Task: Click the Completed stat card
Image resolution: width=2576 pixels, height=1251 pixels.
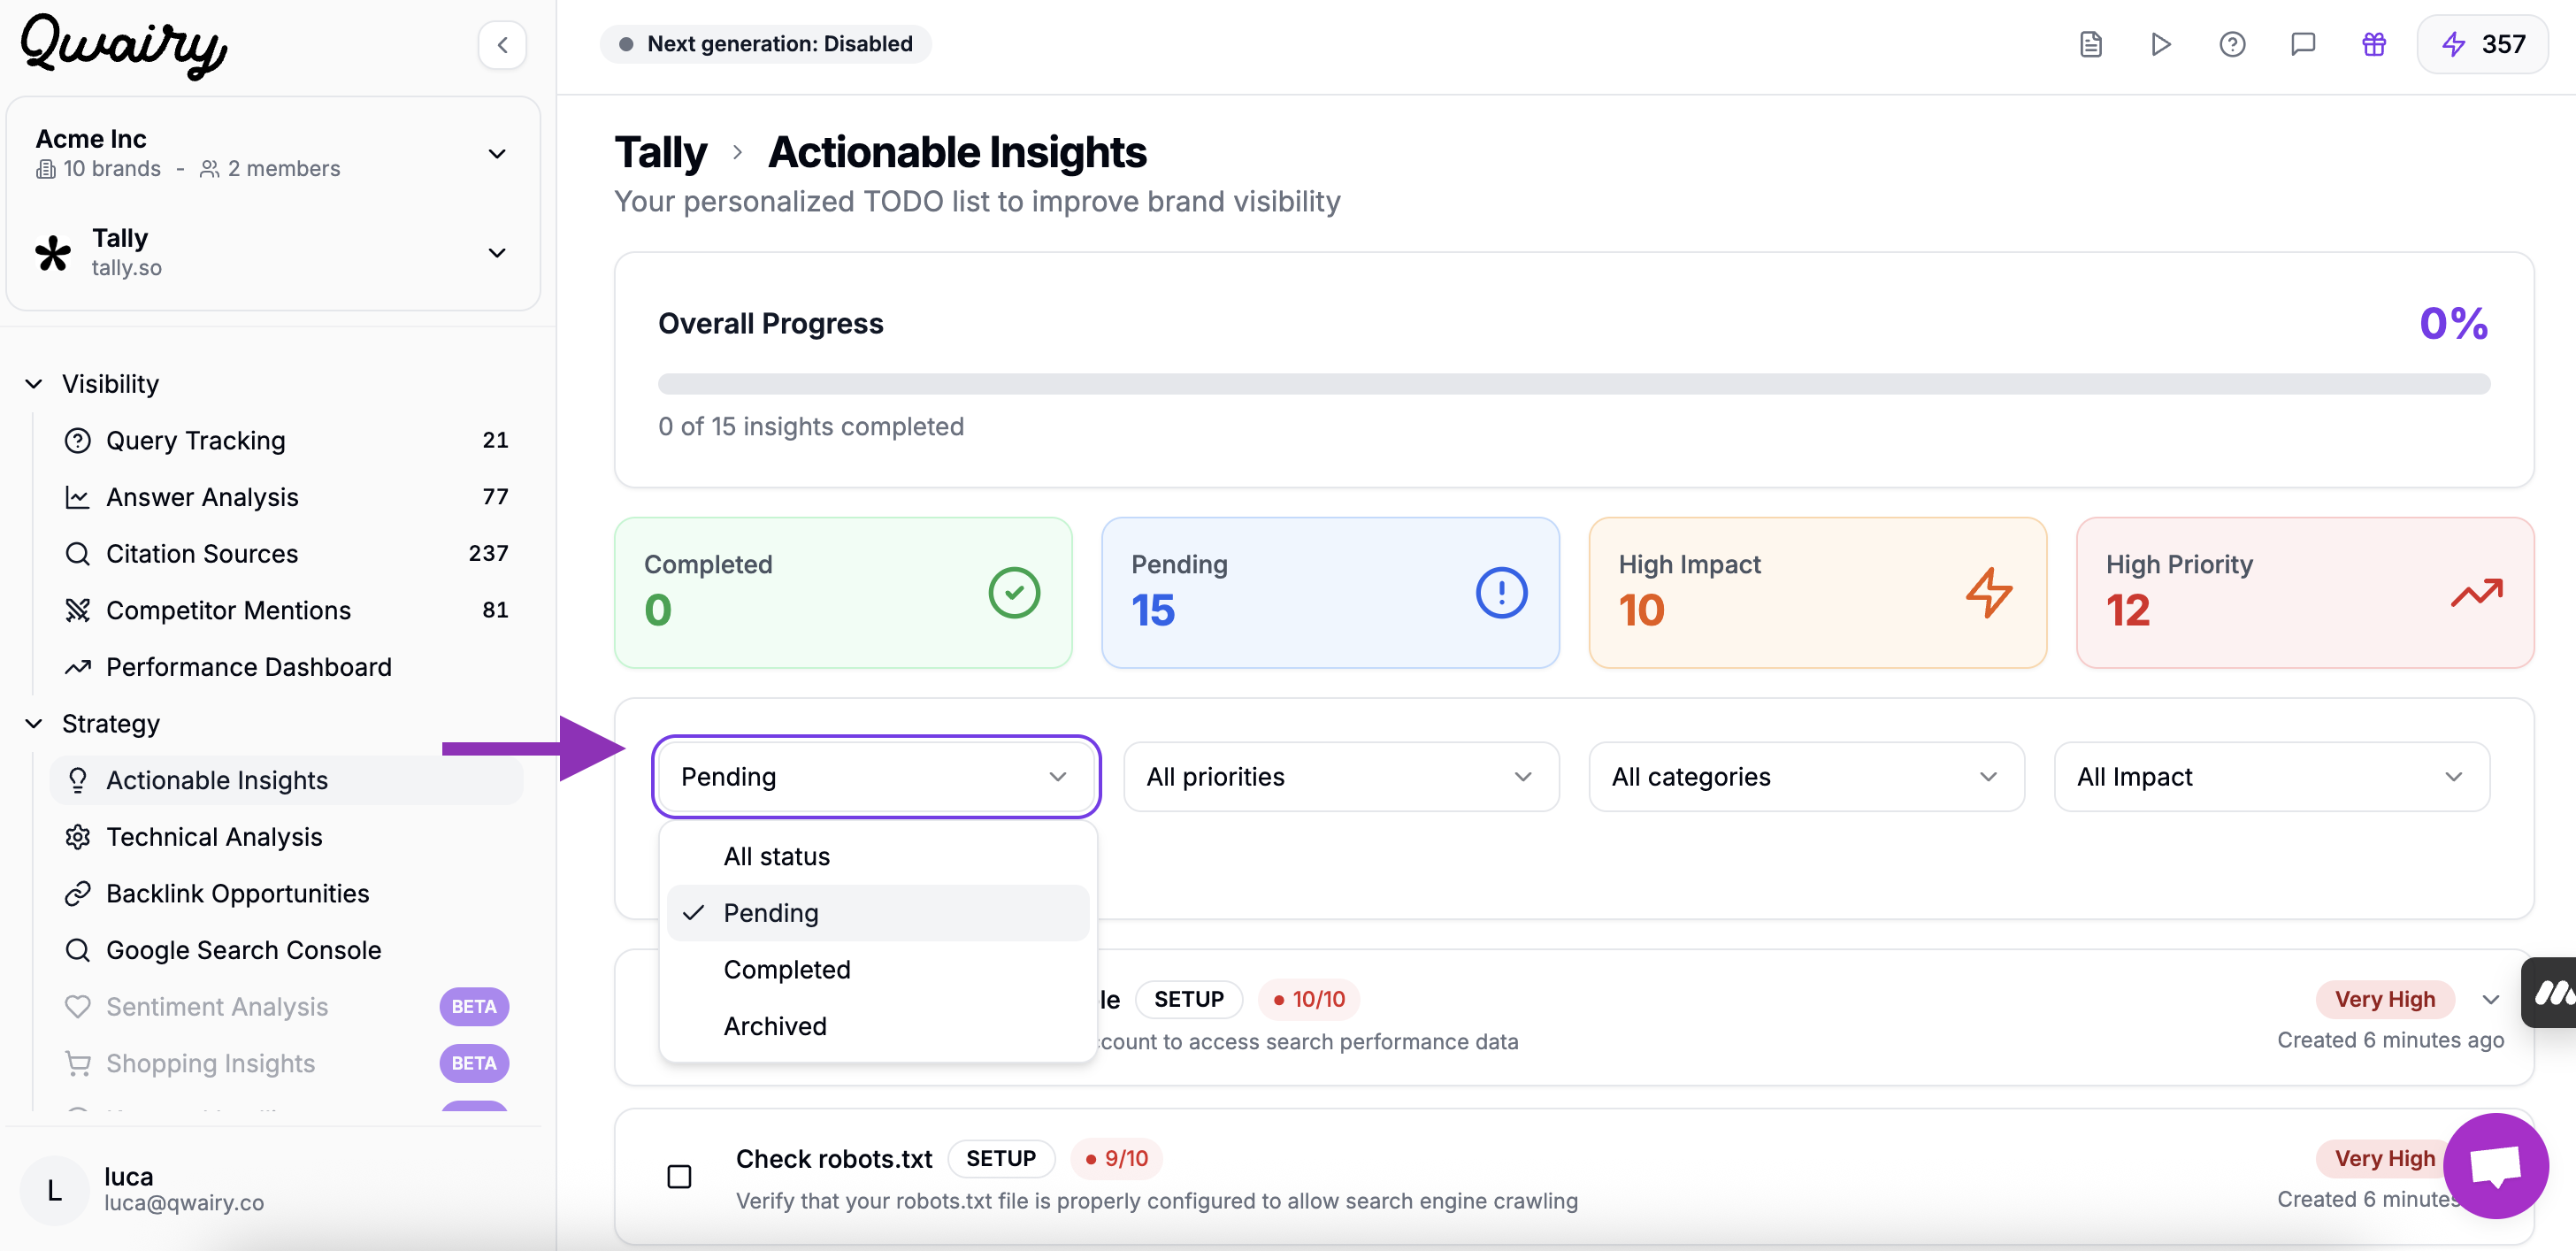Action: (x=842, y=593)
